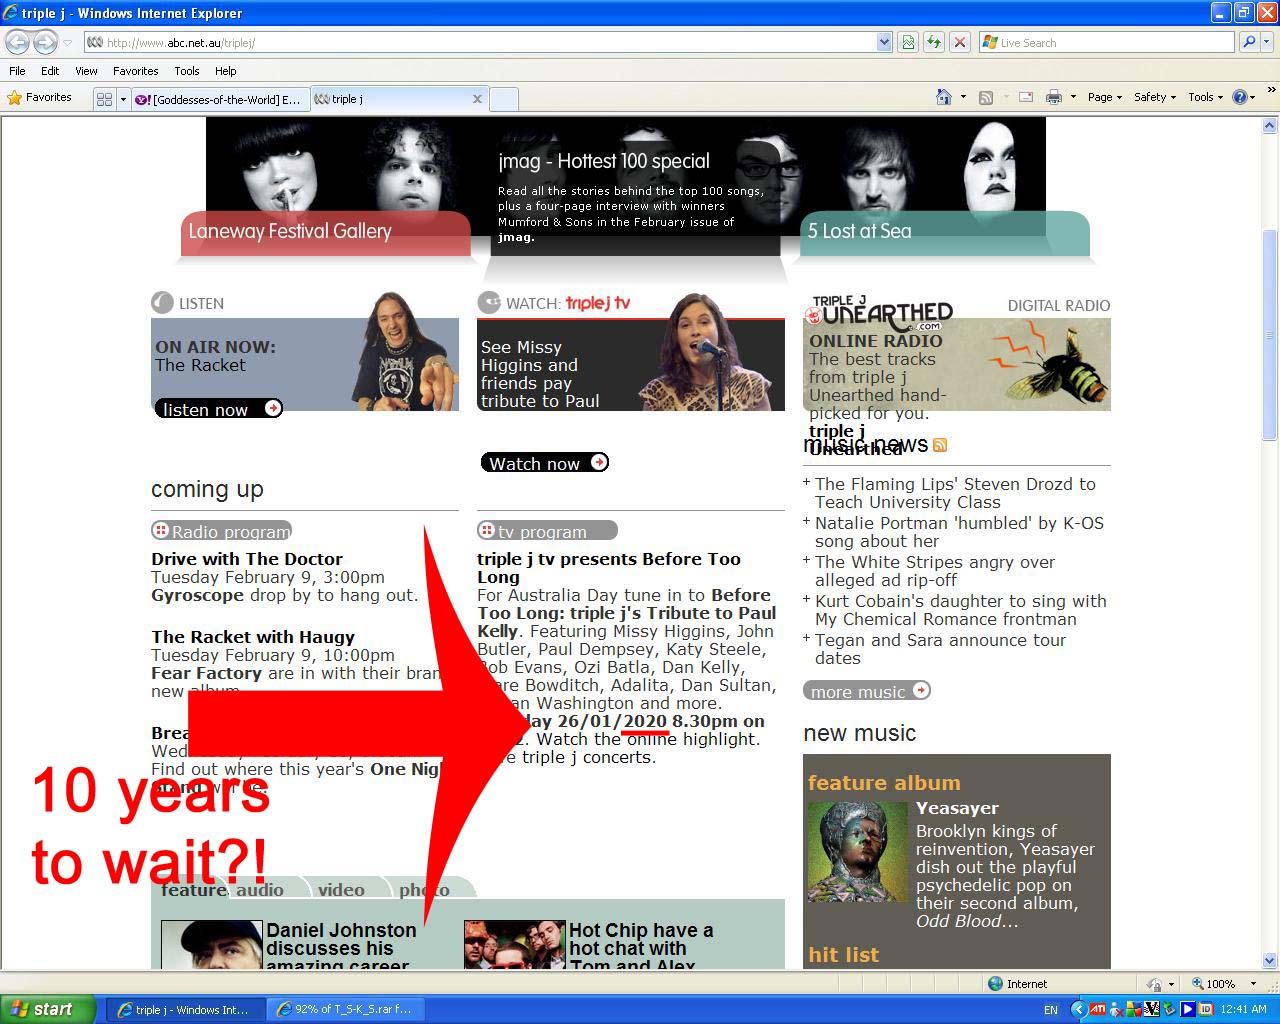This screenshot has width=1280, height=1024.
Task: Open Natalie Portman K-OS news link
Action: point(958,532)
